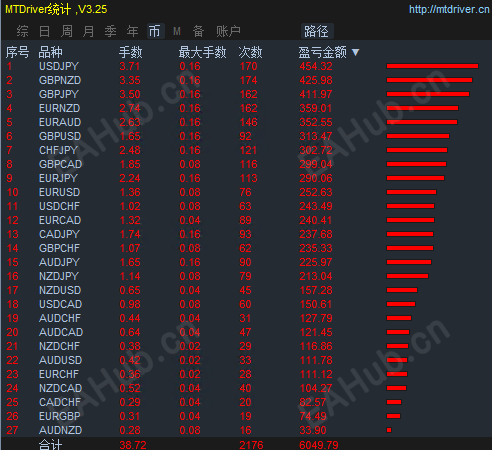Select the 年 yearly tab
The height and width of the screenshot is (450, 492).
tap(132, 31)
